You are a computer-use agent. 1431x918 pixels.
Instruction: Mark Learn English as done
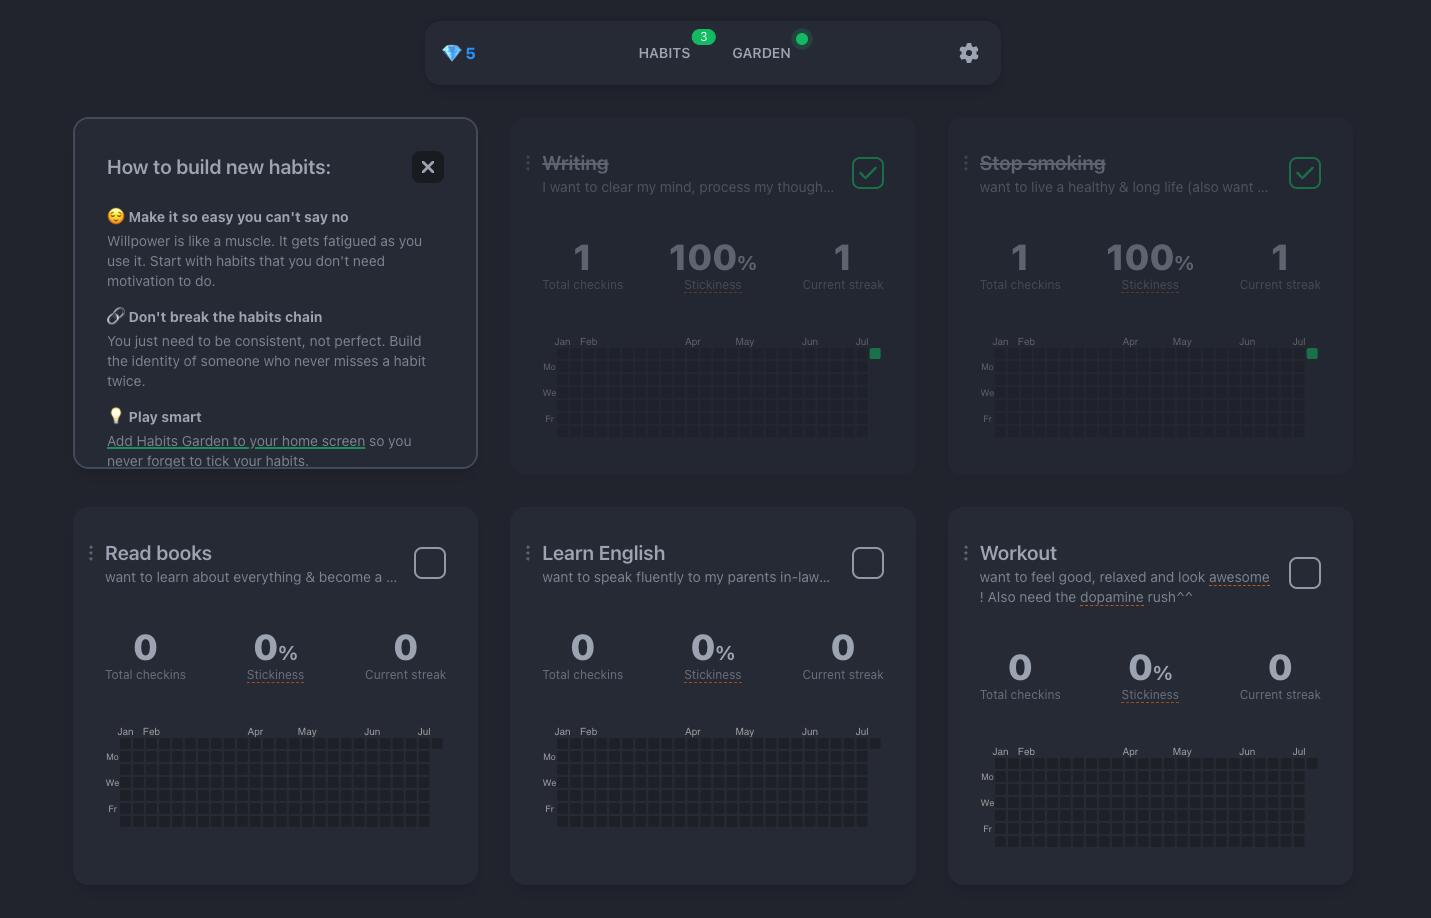pyautogui.click(x=867, y=563)
